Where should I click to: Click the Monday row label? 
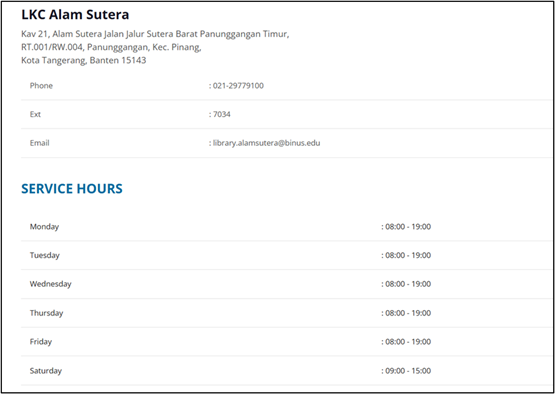click(x=44, y=227)
